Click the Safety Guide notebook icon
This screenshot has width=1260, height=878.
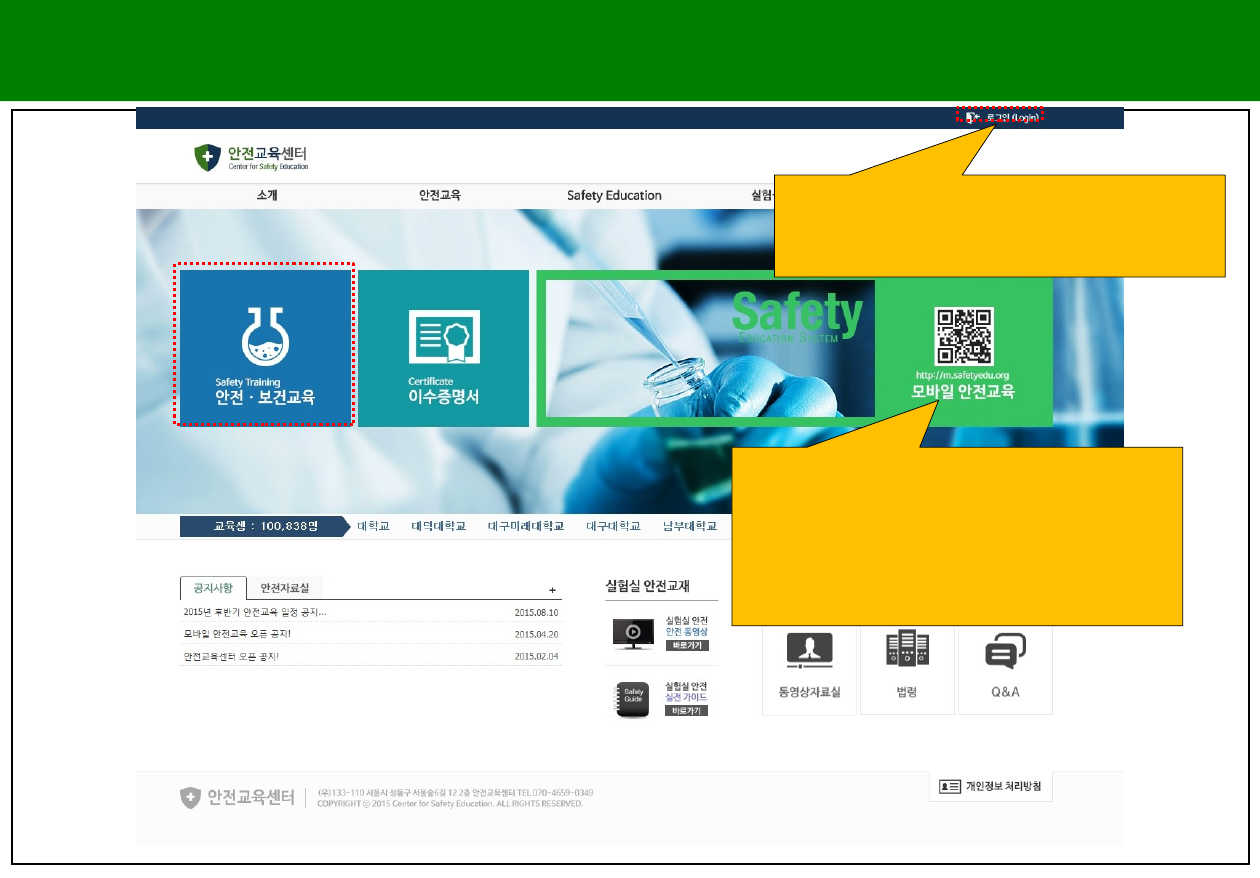tap(632, 698)
